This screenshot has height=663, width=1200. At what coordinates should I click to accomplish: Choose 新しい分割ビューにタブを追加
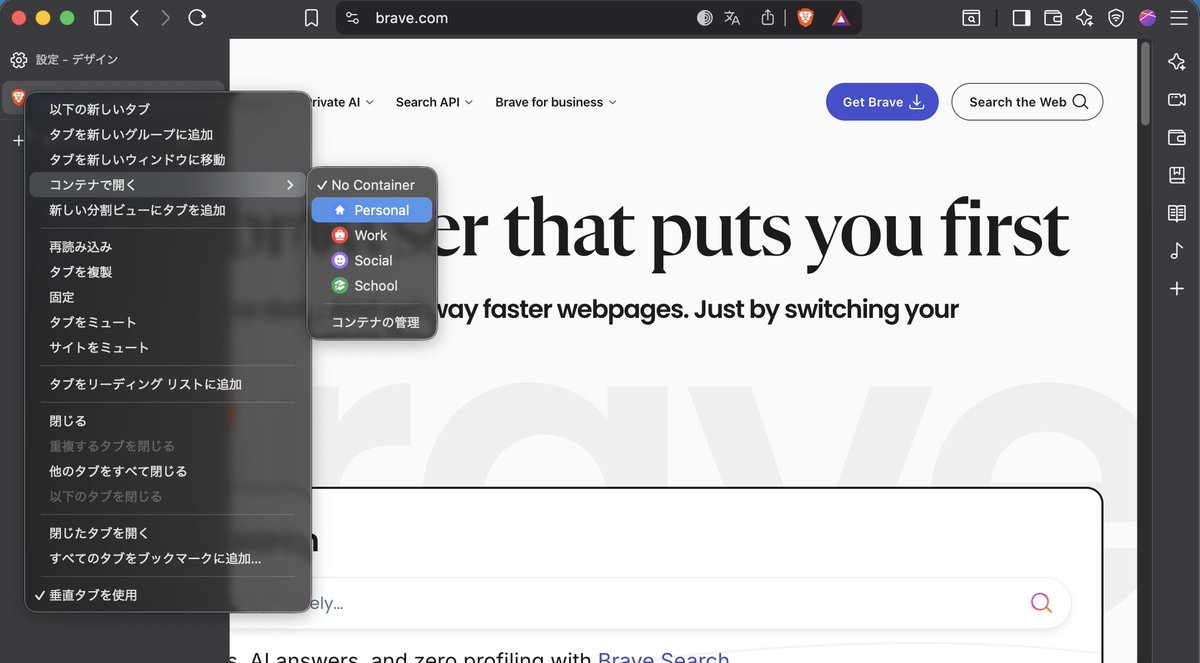(x=166, y=210)
